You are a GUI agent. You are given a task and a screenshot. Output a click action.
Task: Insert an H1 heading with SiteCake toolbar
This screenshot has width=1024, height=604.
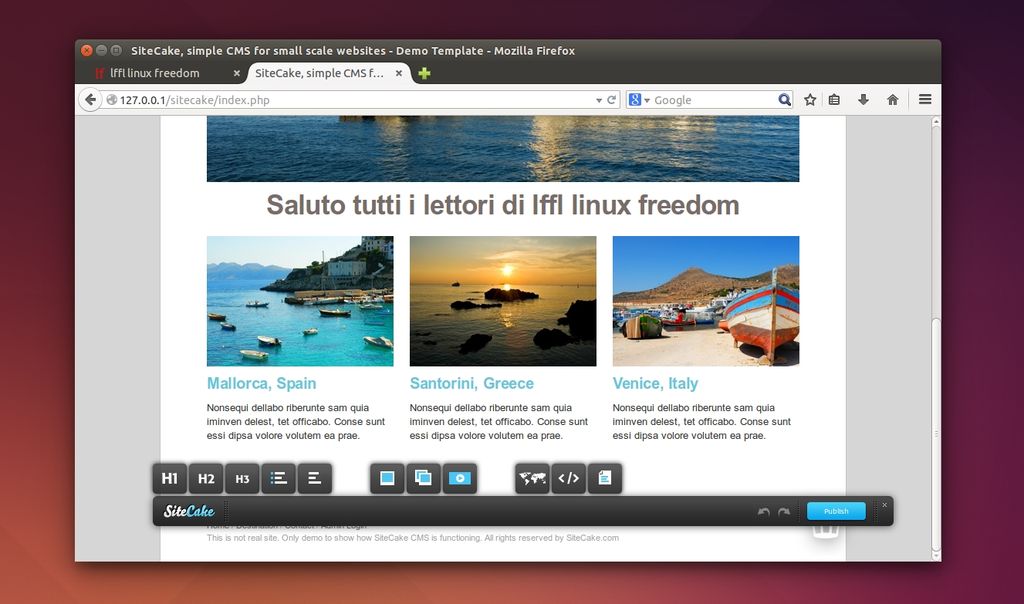pos(170,479)
